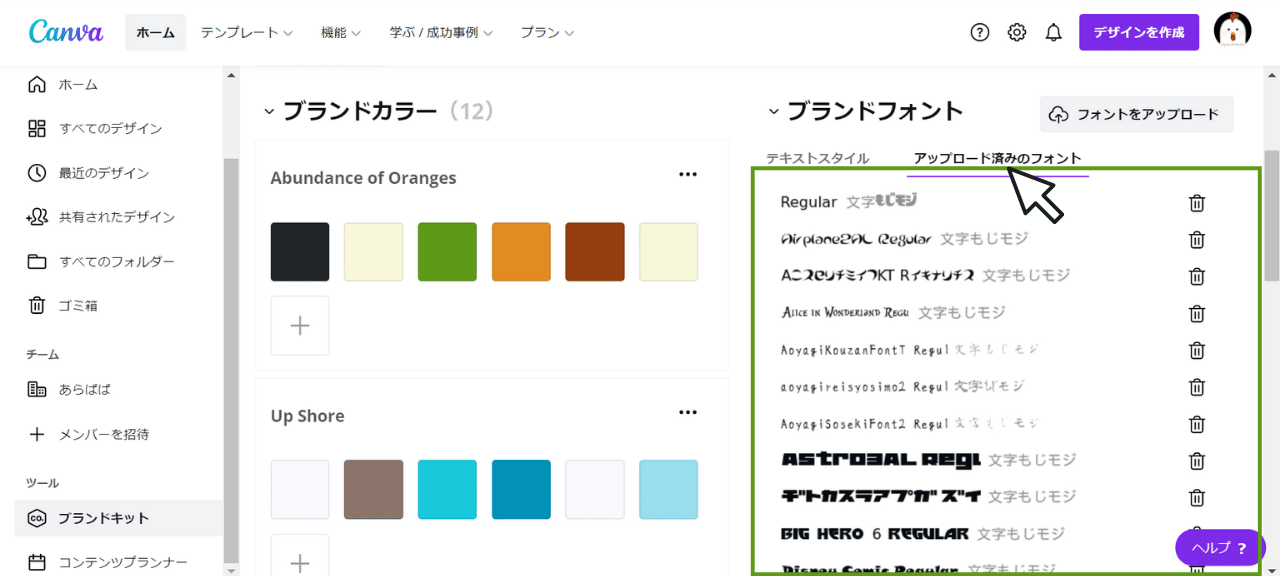The width and height of the screenshot is (1280, 576).
Task: Select the black swatch in Abundance of Oranges
Action: coord(300,252)
